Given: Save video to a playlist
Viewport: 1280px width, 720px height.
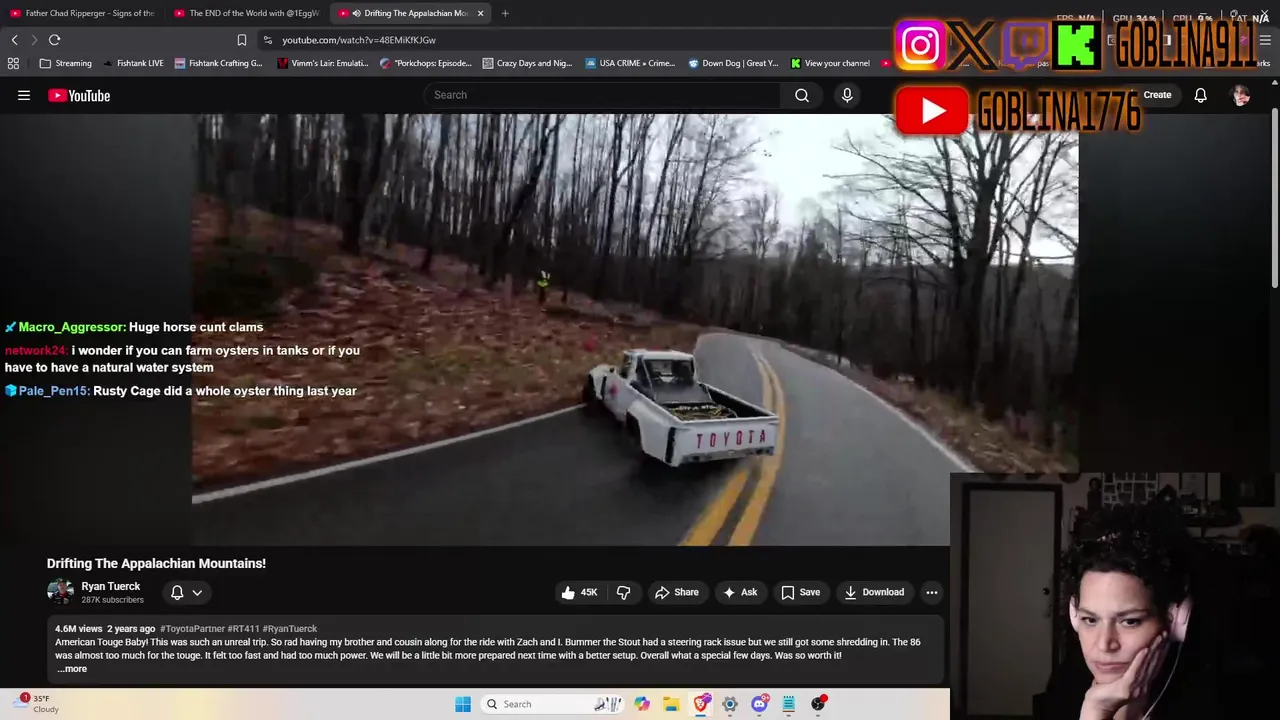Looking at the screenshot, I should (x=800, y=592).
